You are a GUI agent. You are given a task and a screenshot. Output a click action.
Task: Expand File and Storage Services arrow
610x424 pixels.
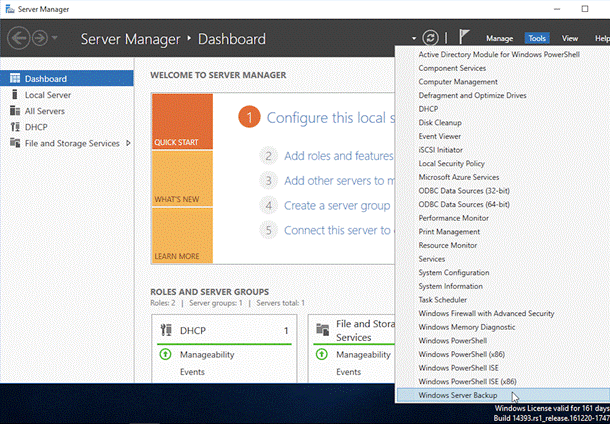click(128, 143)
